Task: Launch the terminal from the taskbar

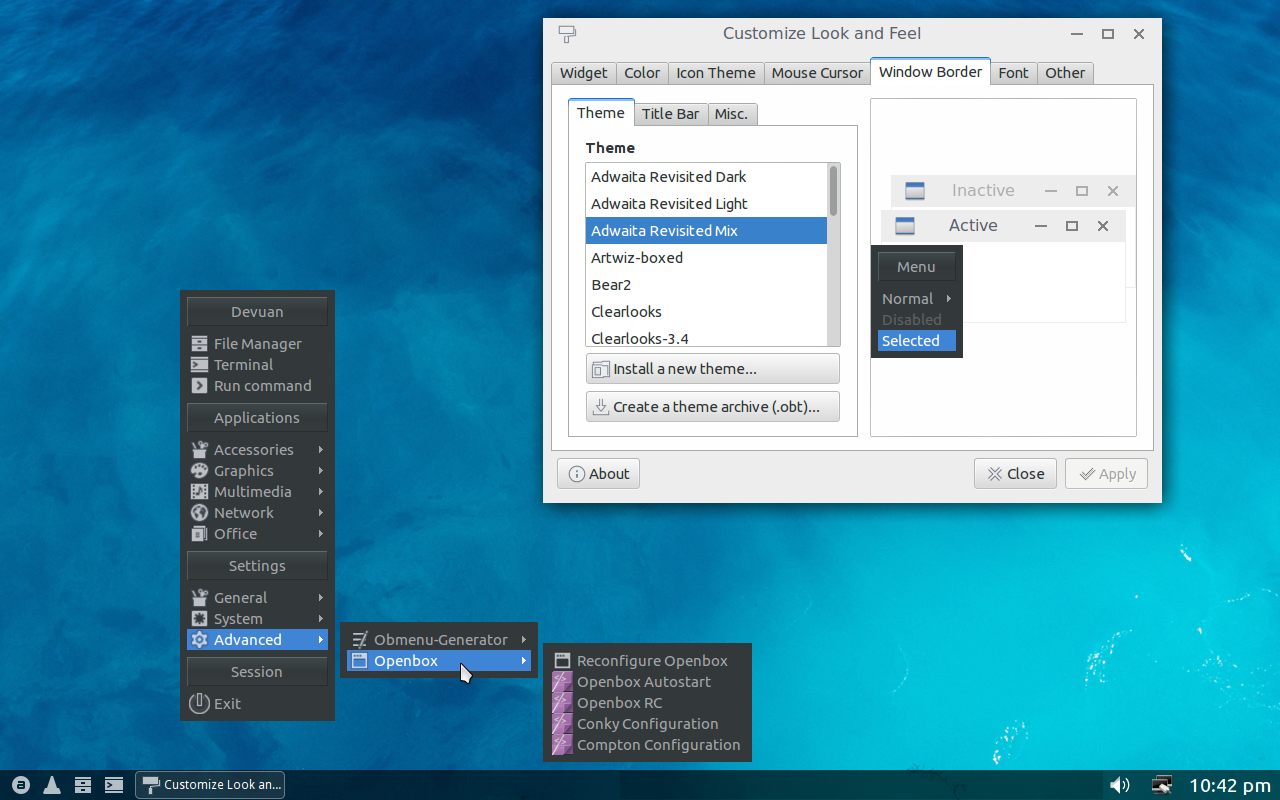Action: pyautogui.click(x=114, y=785)
